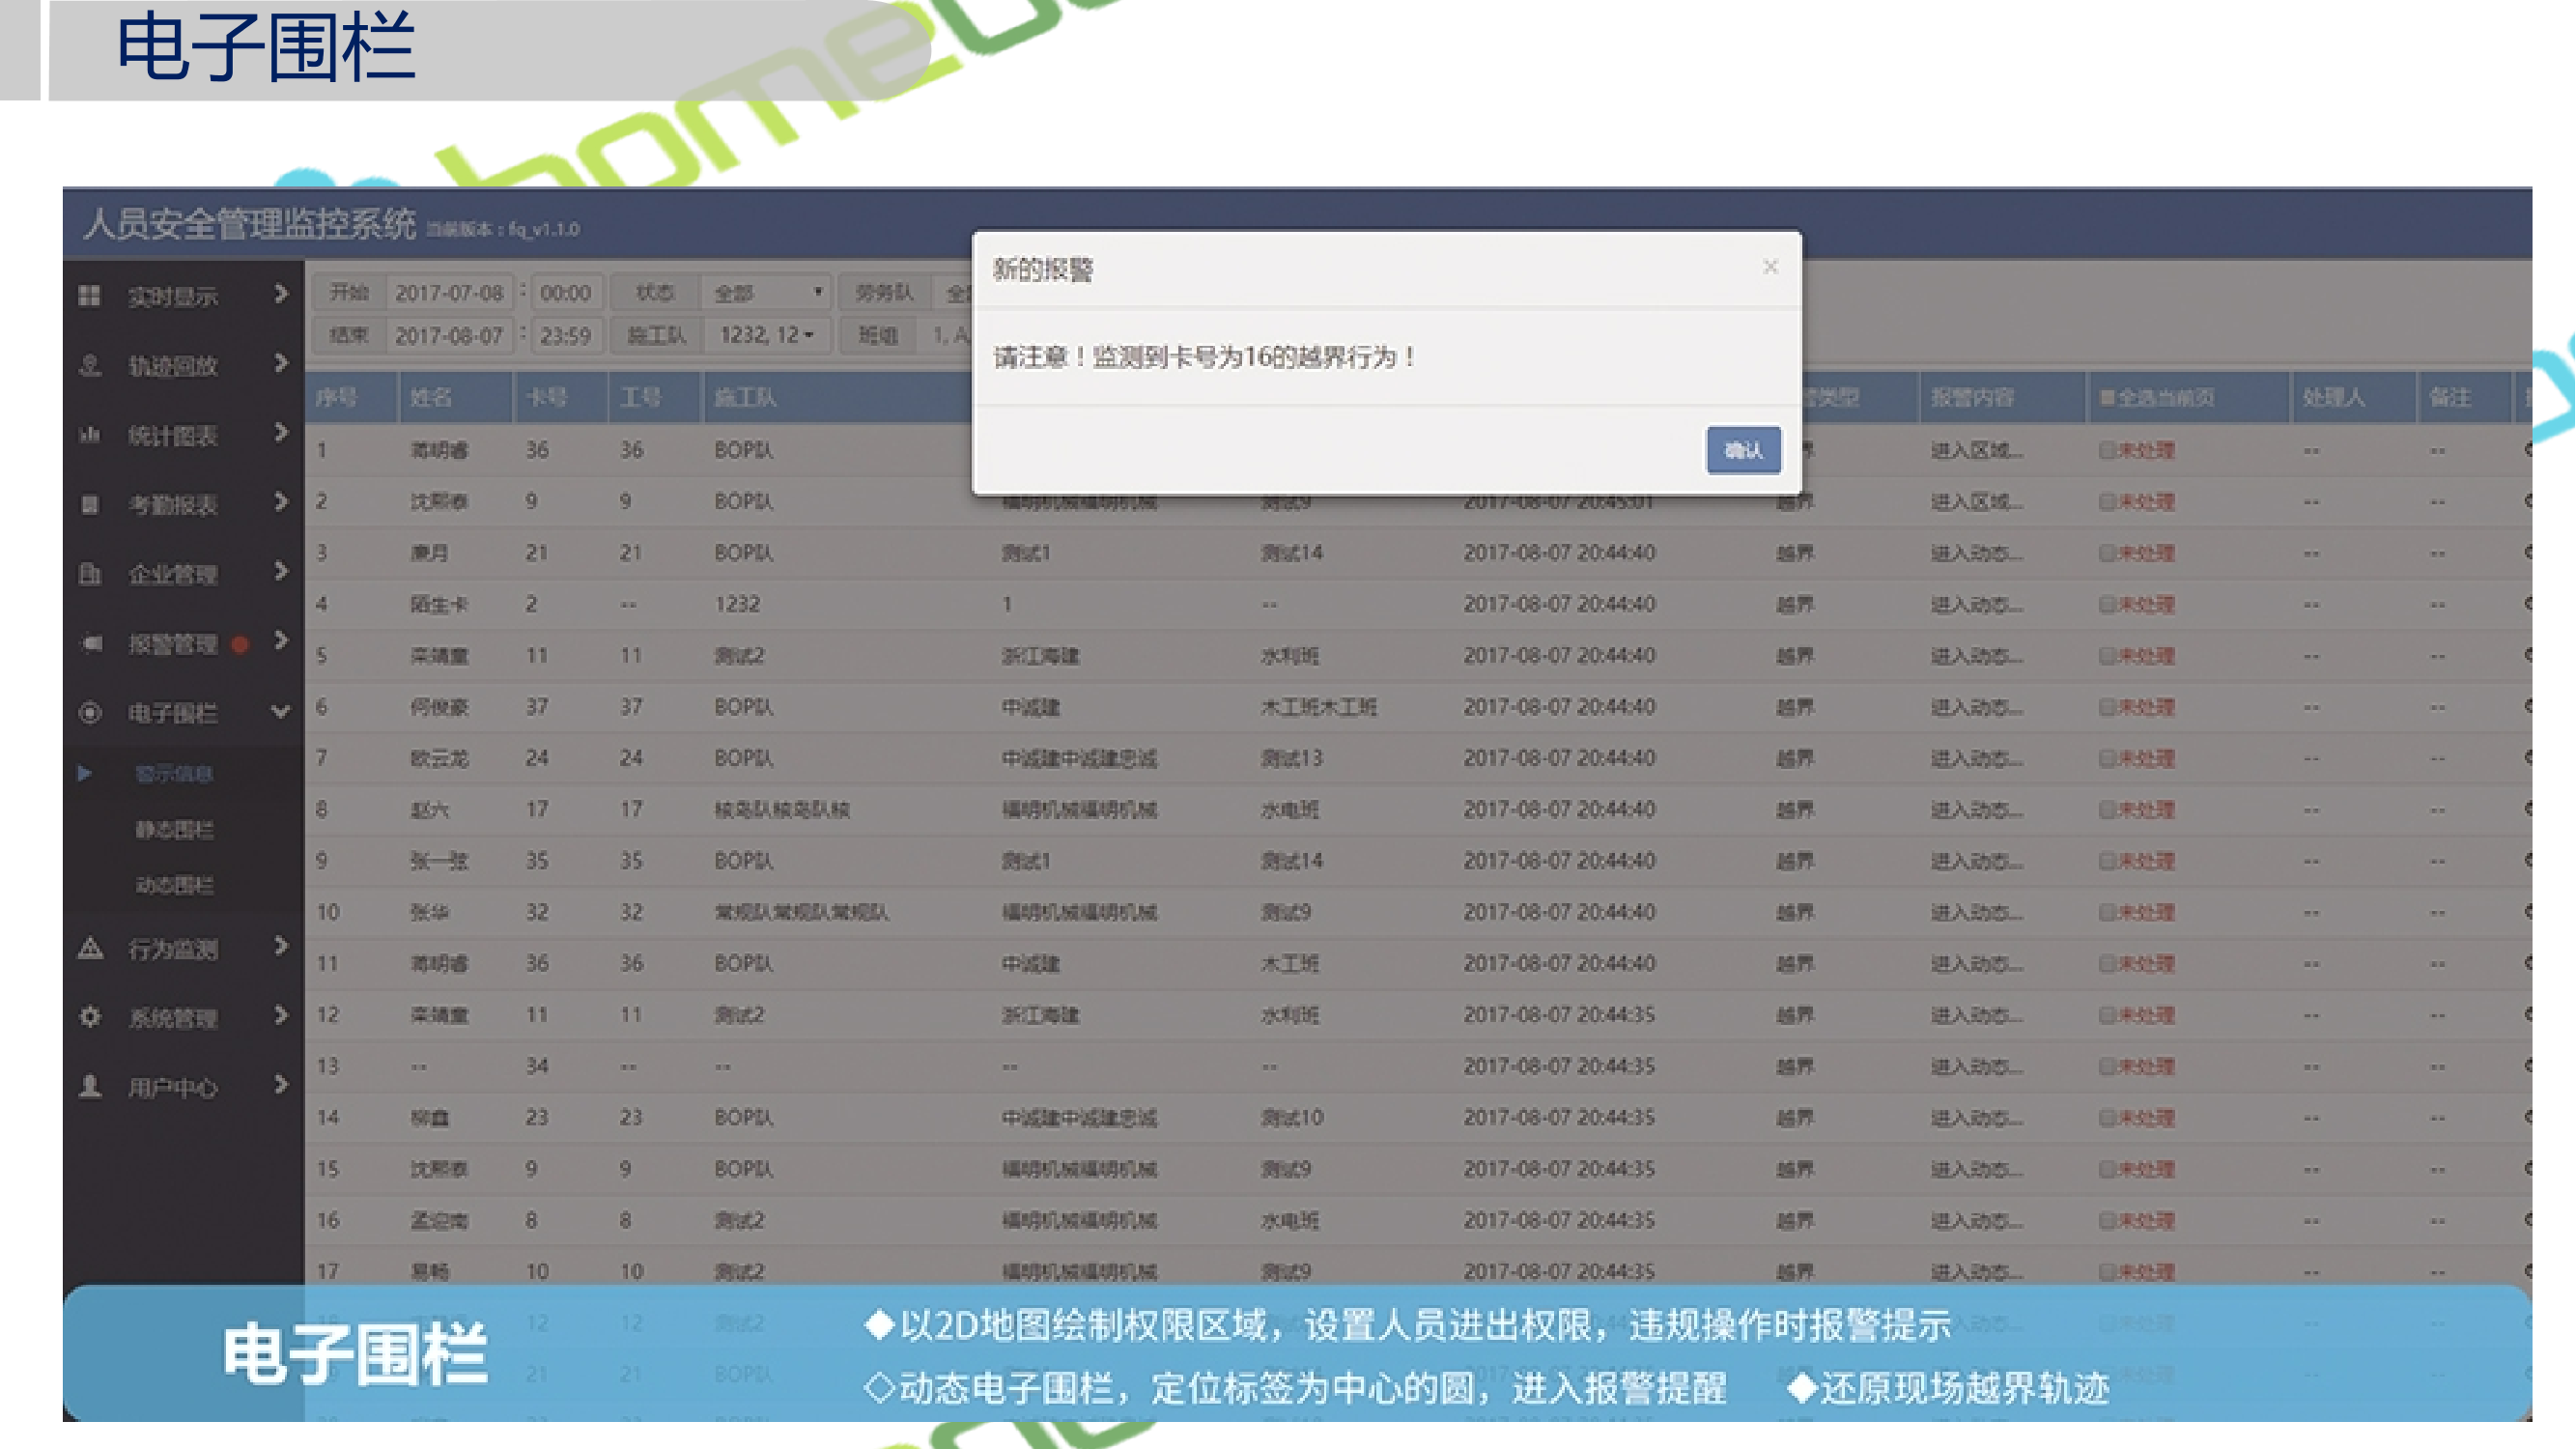Toggle the 全选当前页 header checkbox
This screenshot has width=2576, height=1449.
click(2107, 398)
